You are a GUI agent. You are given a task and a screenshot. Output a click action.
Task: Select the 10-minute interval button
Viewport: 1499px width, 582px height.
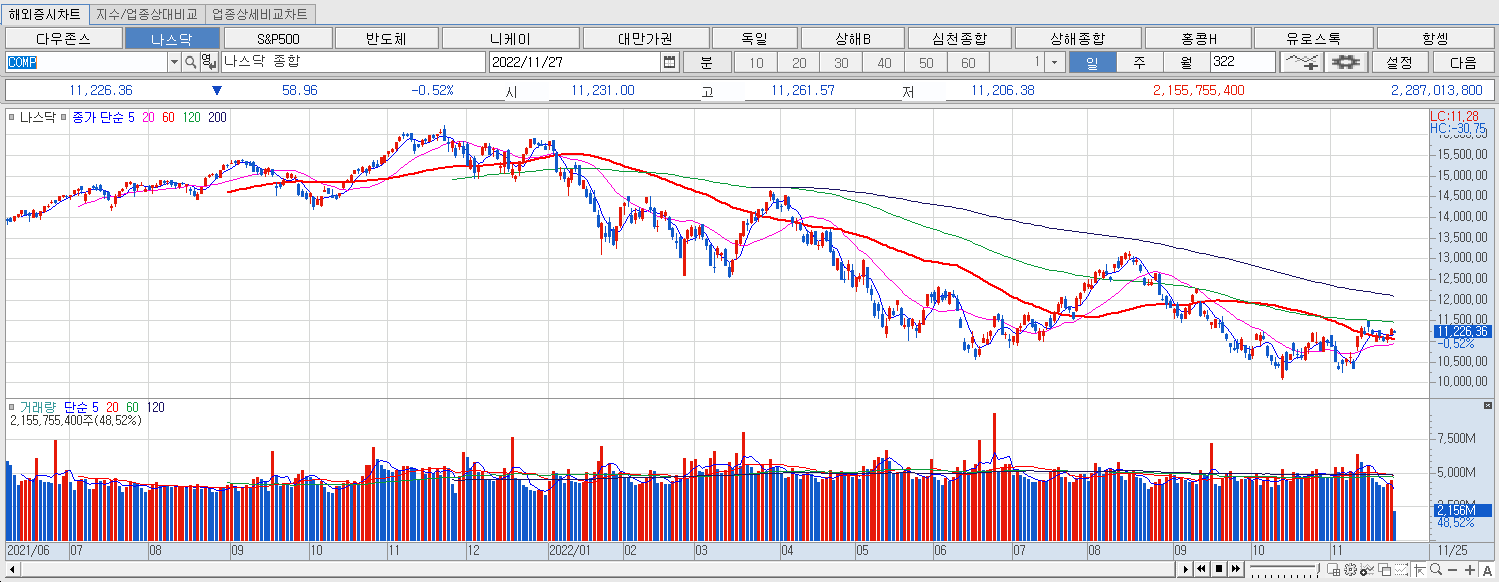[x=756, y=62]
